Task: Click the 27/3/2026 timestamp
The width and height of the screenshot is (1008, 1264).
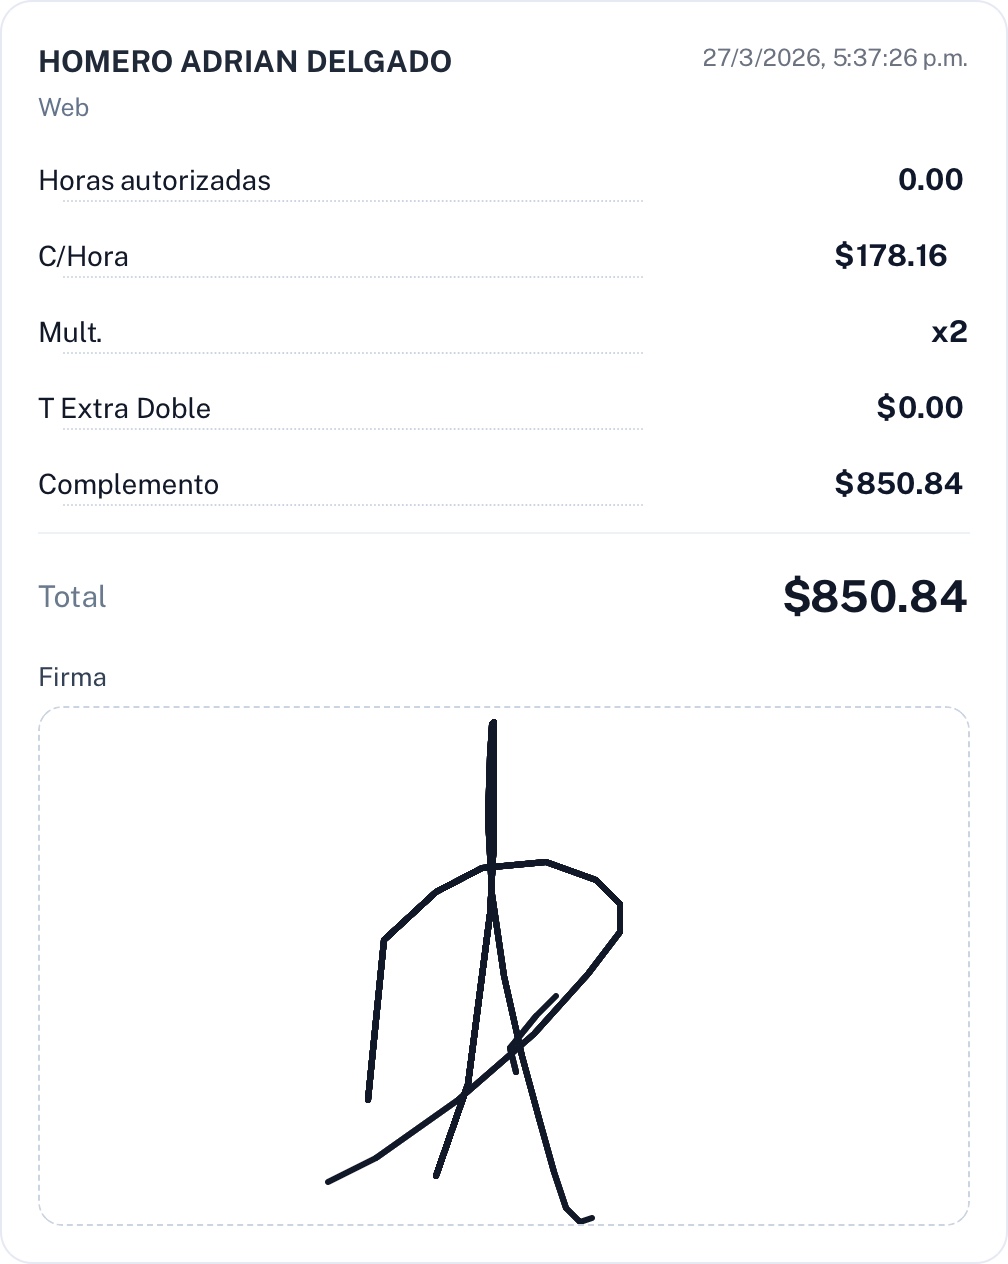Action: point(834,58)
